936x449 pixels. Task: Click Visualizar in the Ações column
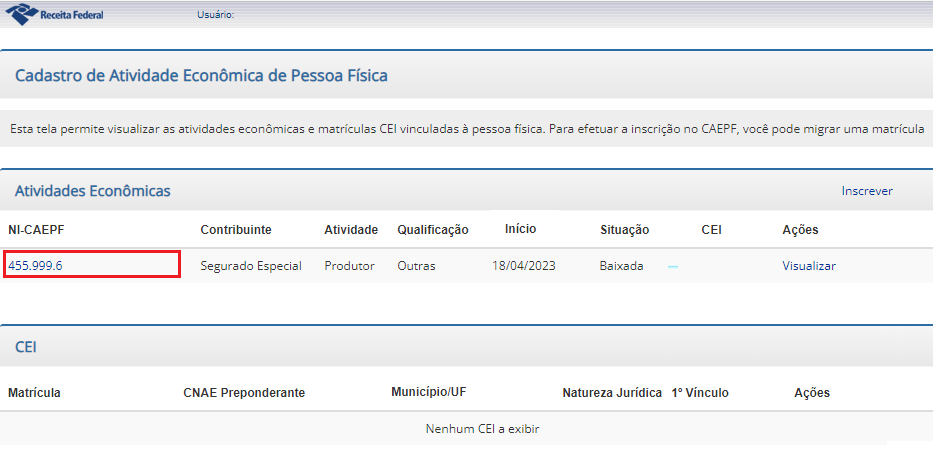[x=809, y=266]
